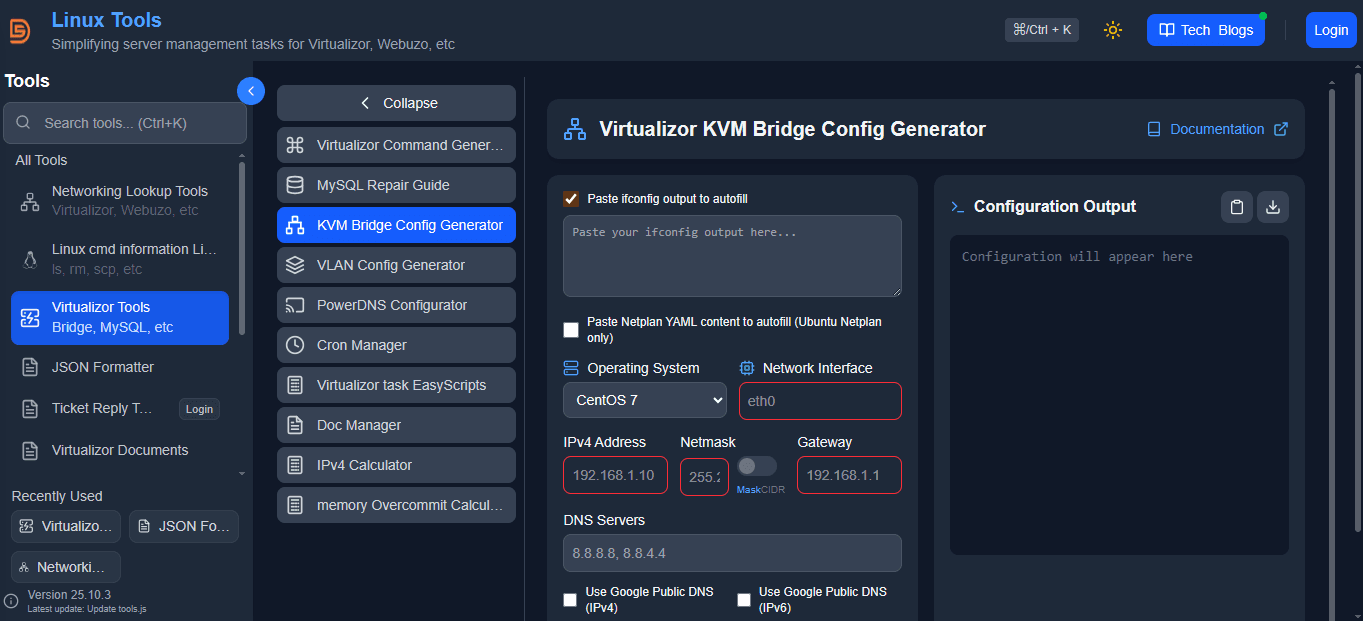Screen dimensions: 1363x621
Task: Open recently used JSON Formatter chip
Action: [x=184, y=526]
